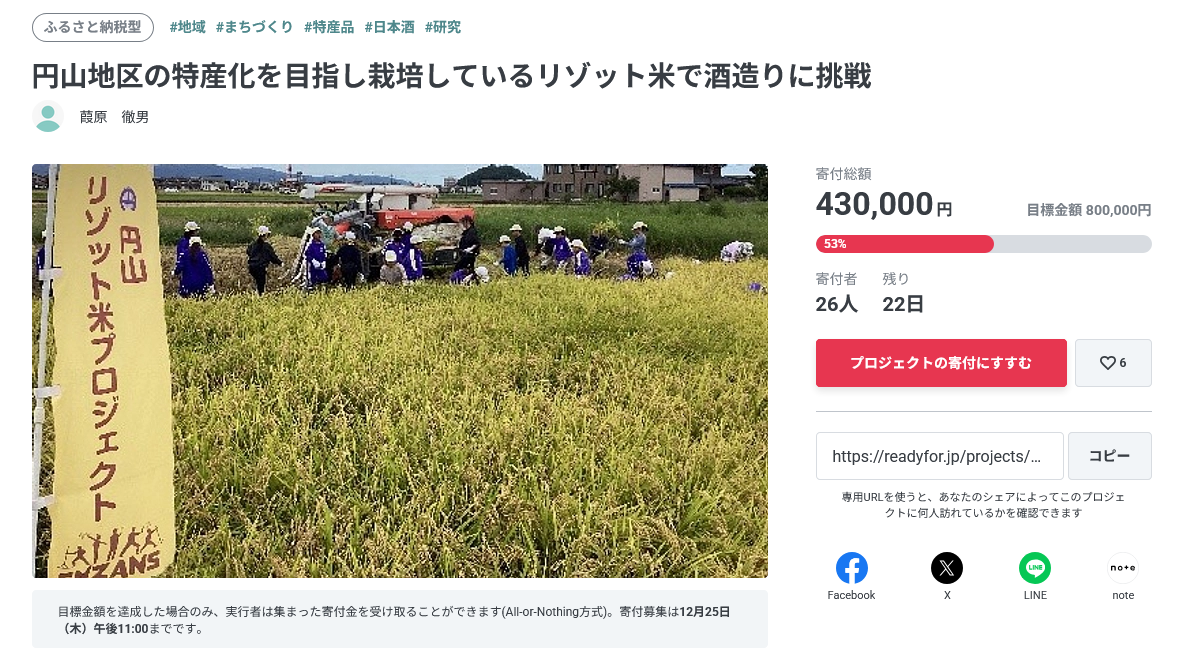The width and height of the screenshot is (1186, 667).
Task: Toggle the heart like button
Action: pyautogui.click(x=1113, y=363)
